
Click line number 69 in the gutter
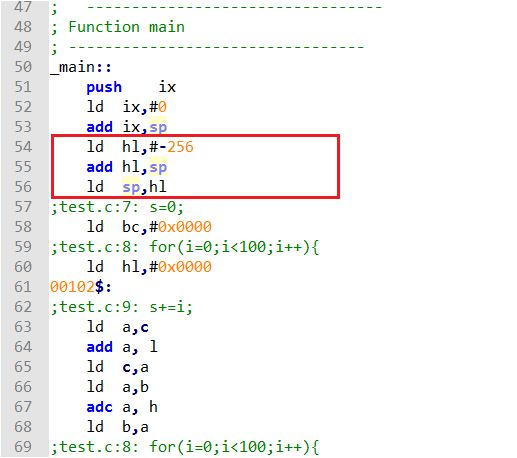[23, 447]
